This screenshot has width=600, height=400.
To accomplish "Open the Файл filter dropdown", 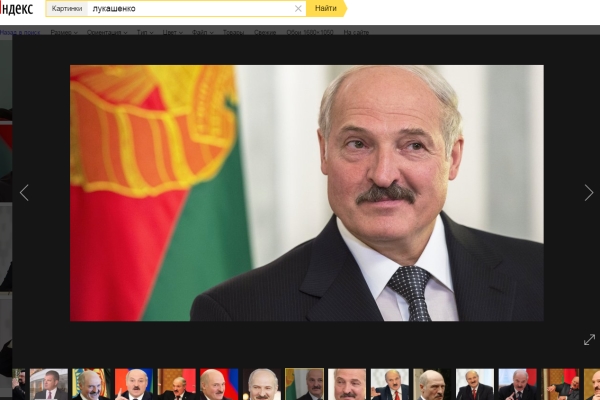I will [202, 32].
